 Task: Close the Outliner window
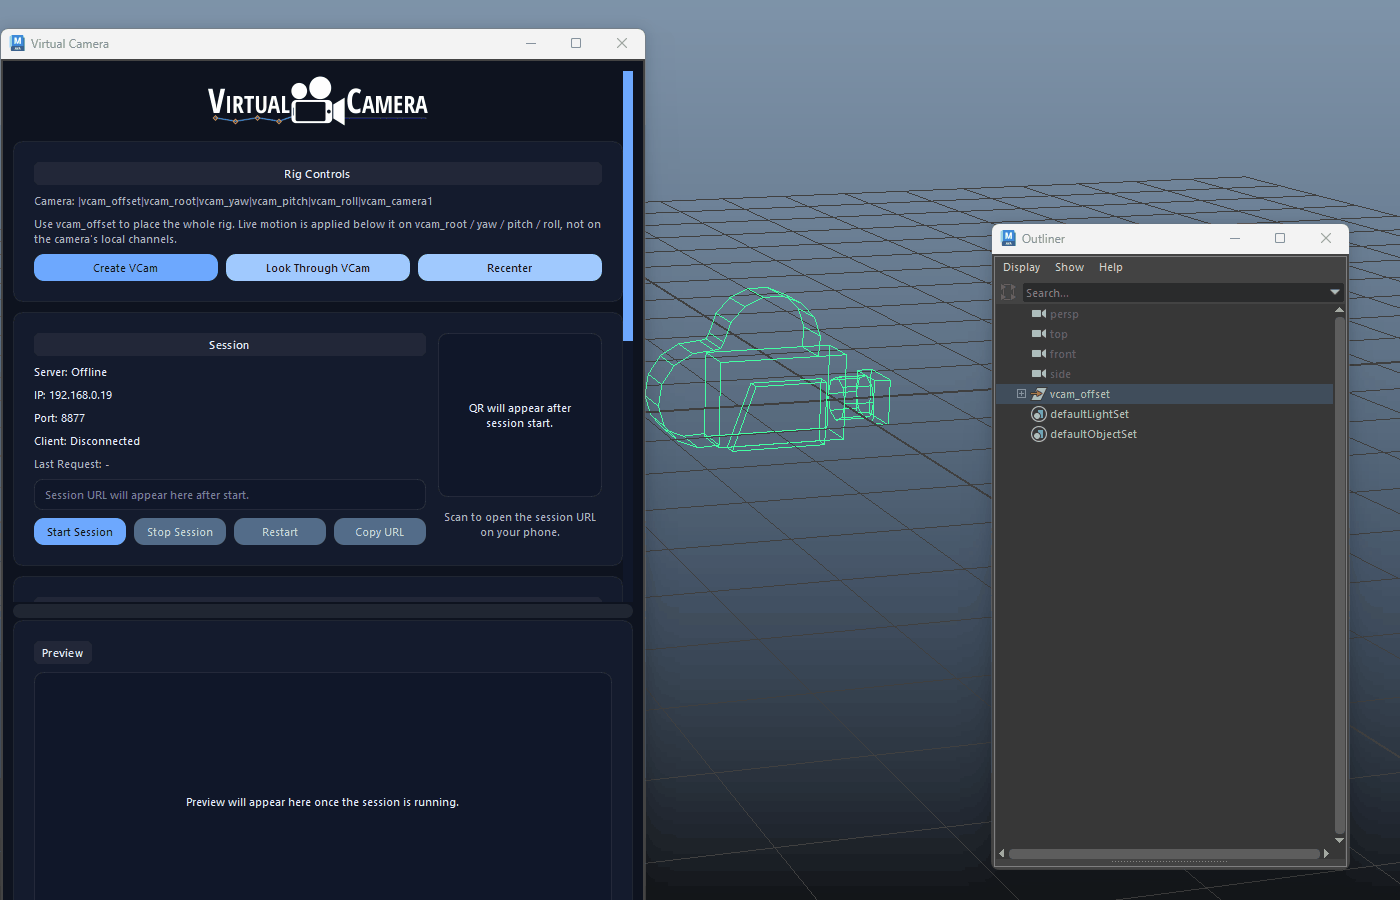[x=1326, y=238]
